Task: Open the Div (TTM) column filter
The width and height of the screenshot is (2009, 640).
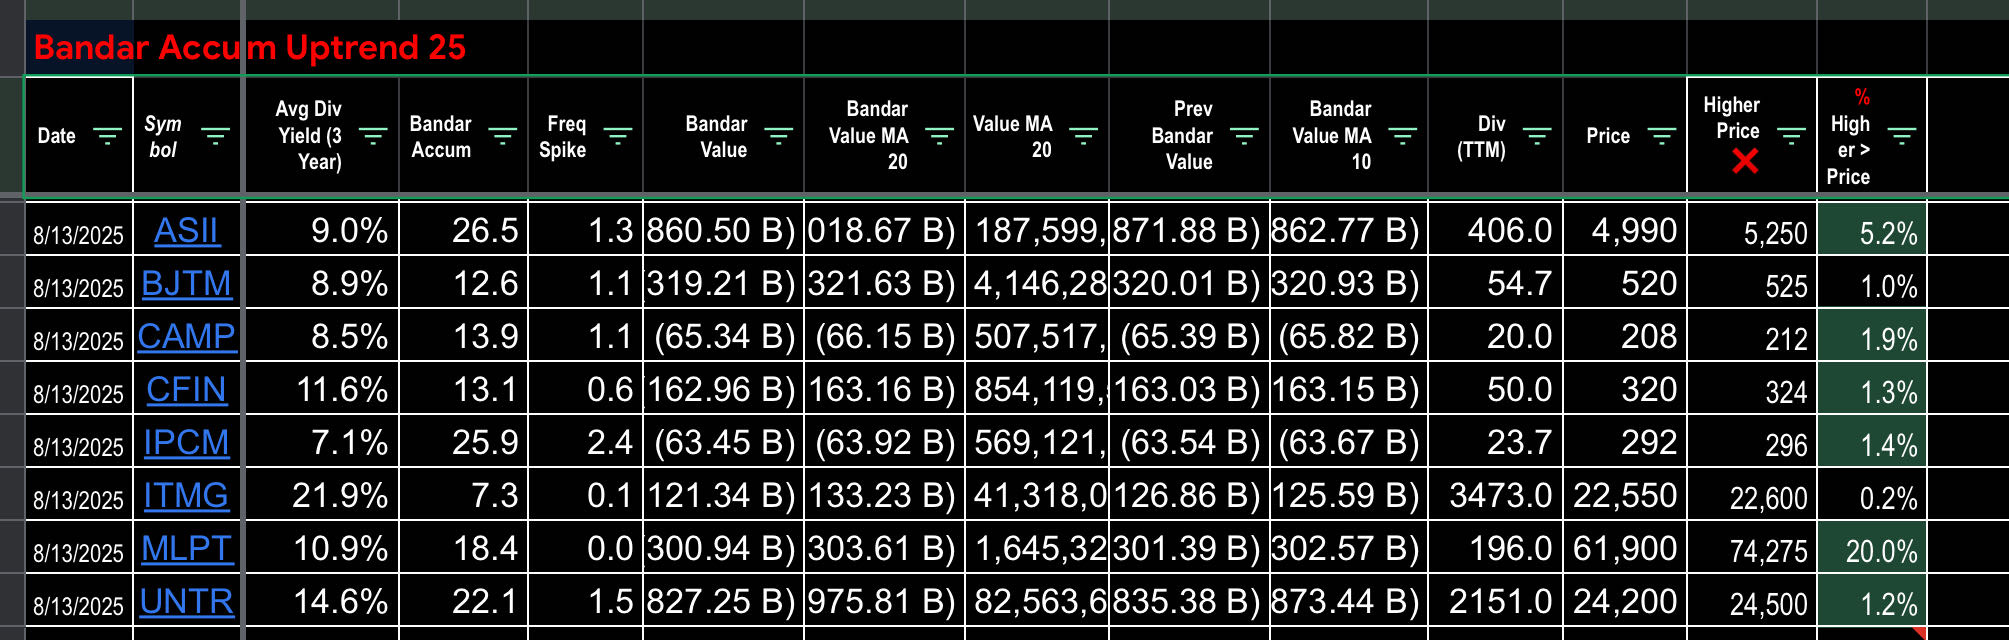Action: coord(1537,136)
